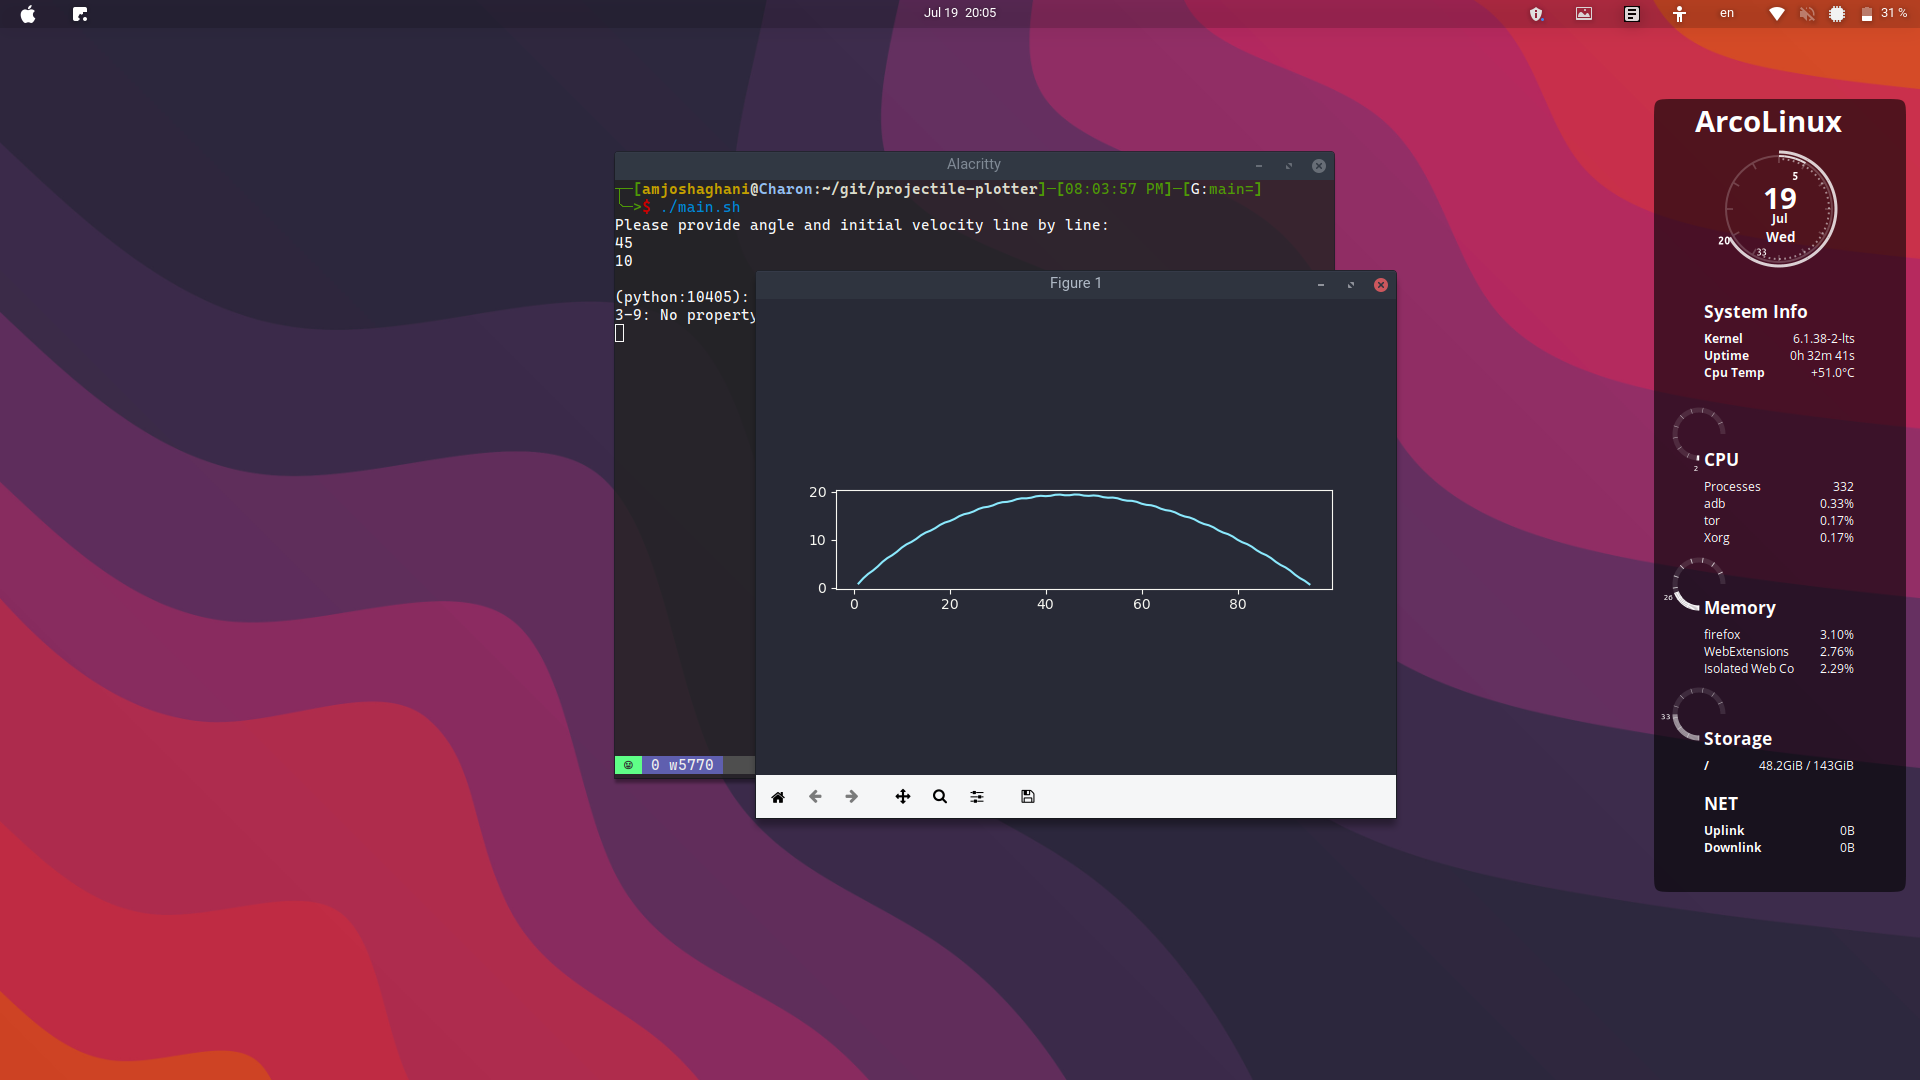Image resolution: width=1920 pixels, height=1080 pixels.
Task: Click the Kernel value '6.1.38-2-lts'
Action: tap(1823, 339)
